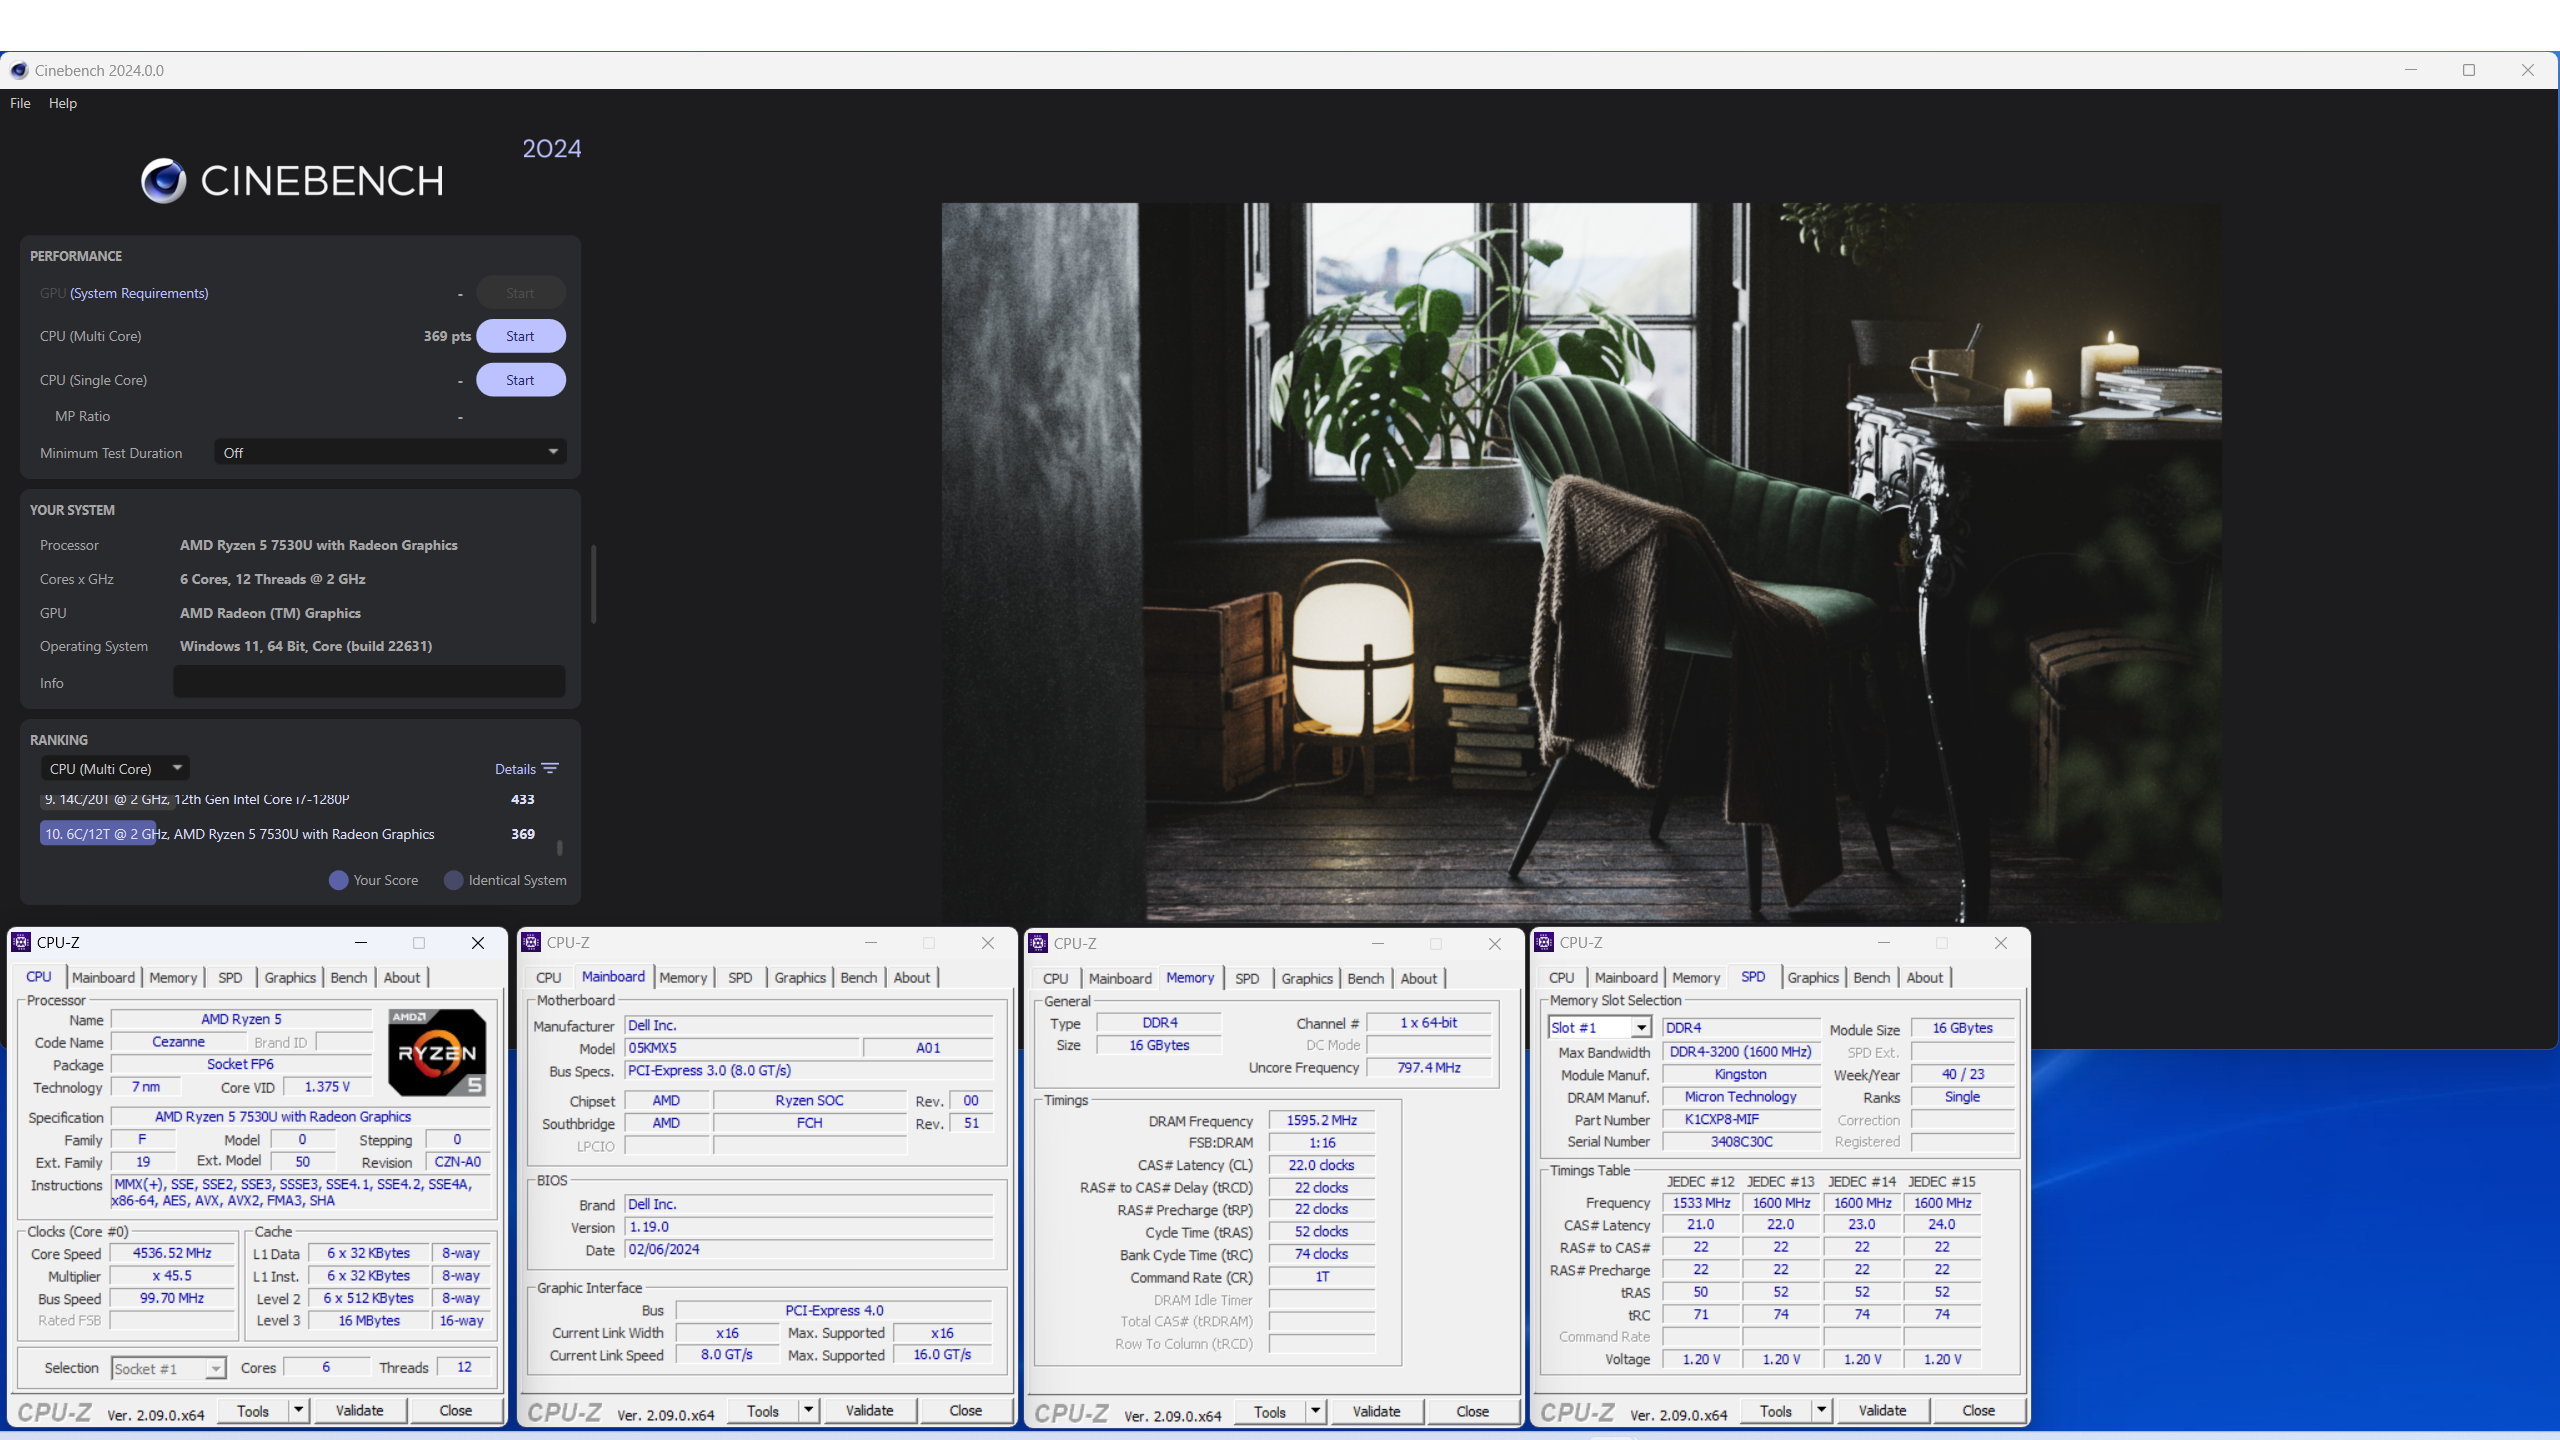Switch to Bench tab in first CPU-Z
Image resolution: width=2560 pixels, height=1440 pixels.
[x=348, y=978]
